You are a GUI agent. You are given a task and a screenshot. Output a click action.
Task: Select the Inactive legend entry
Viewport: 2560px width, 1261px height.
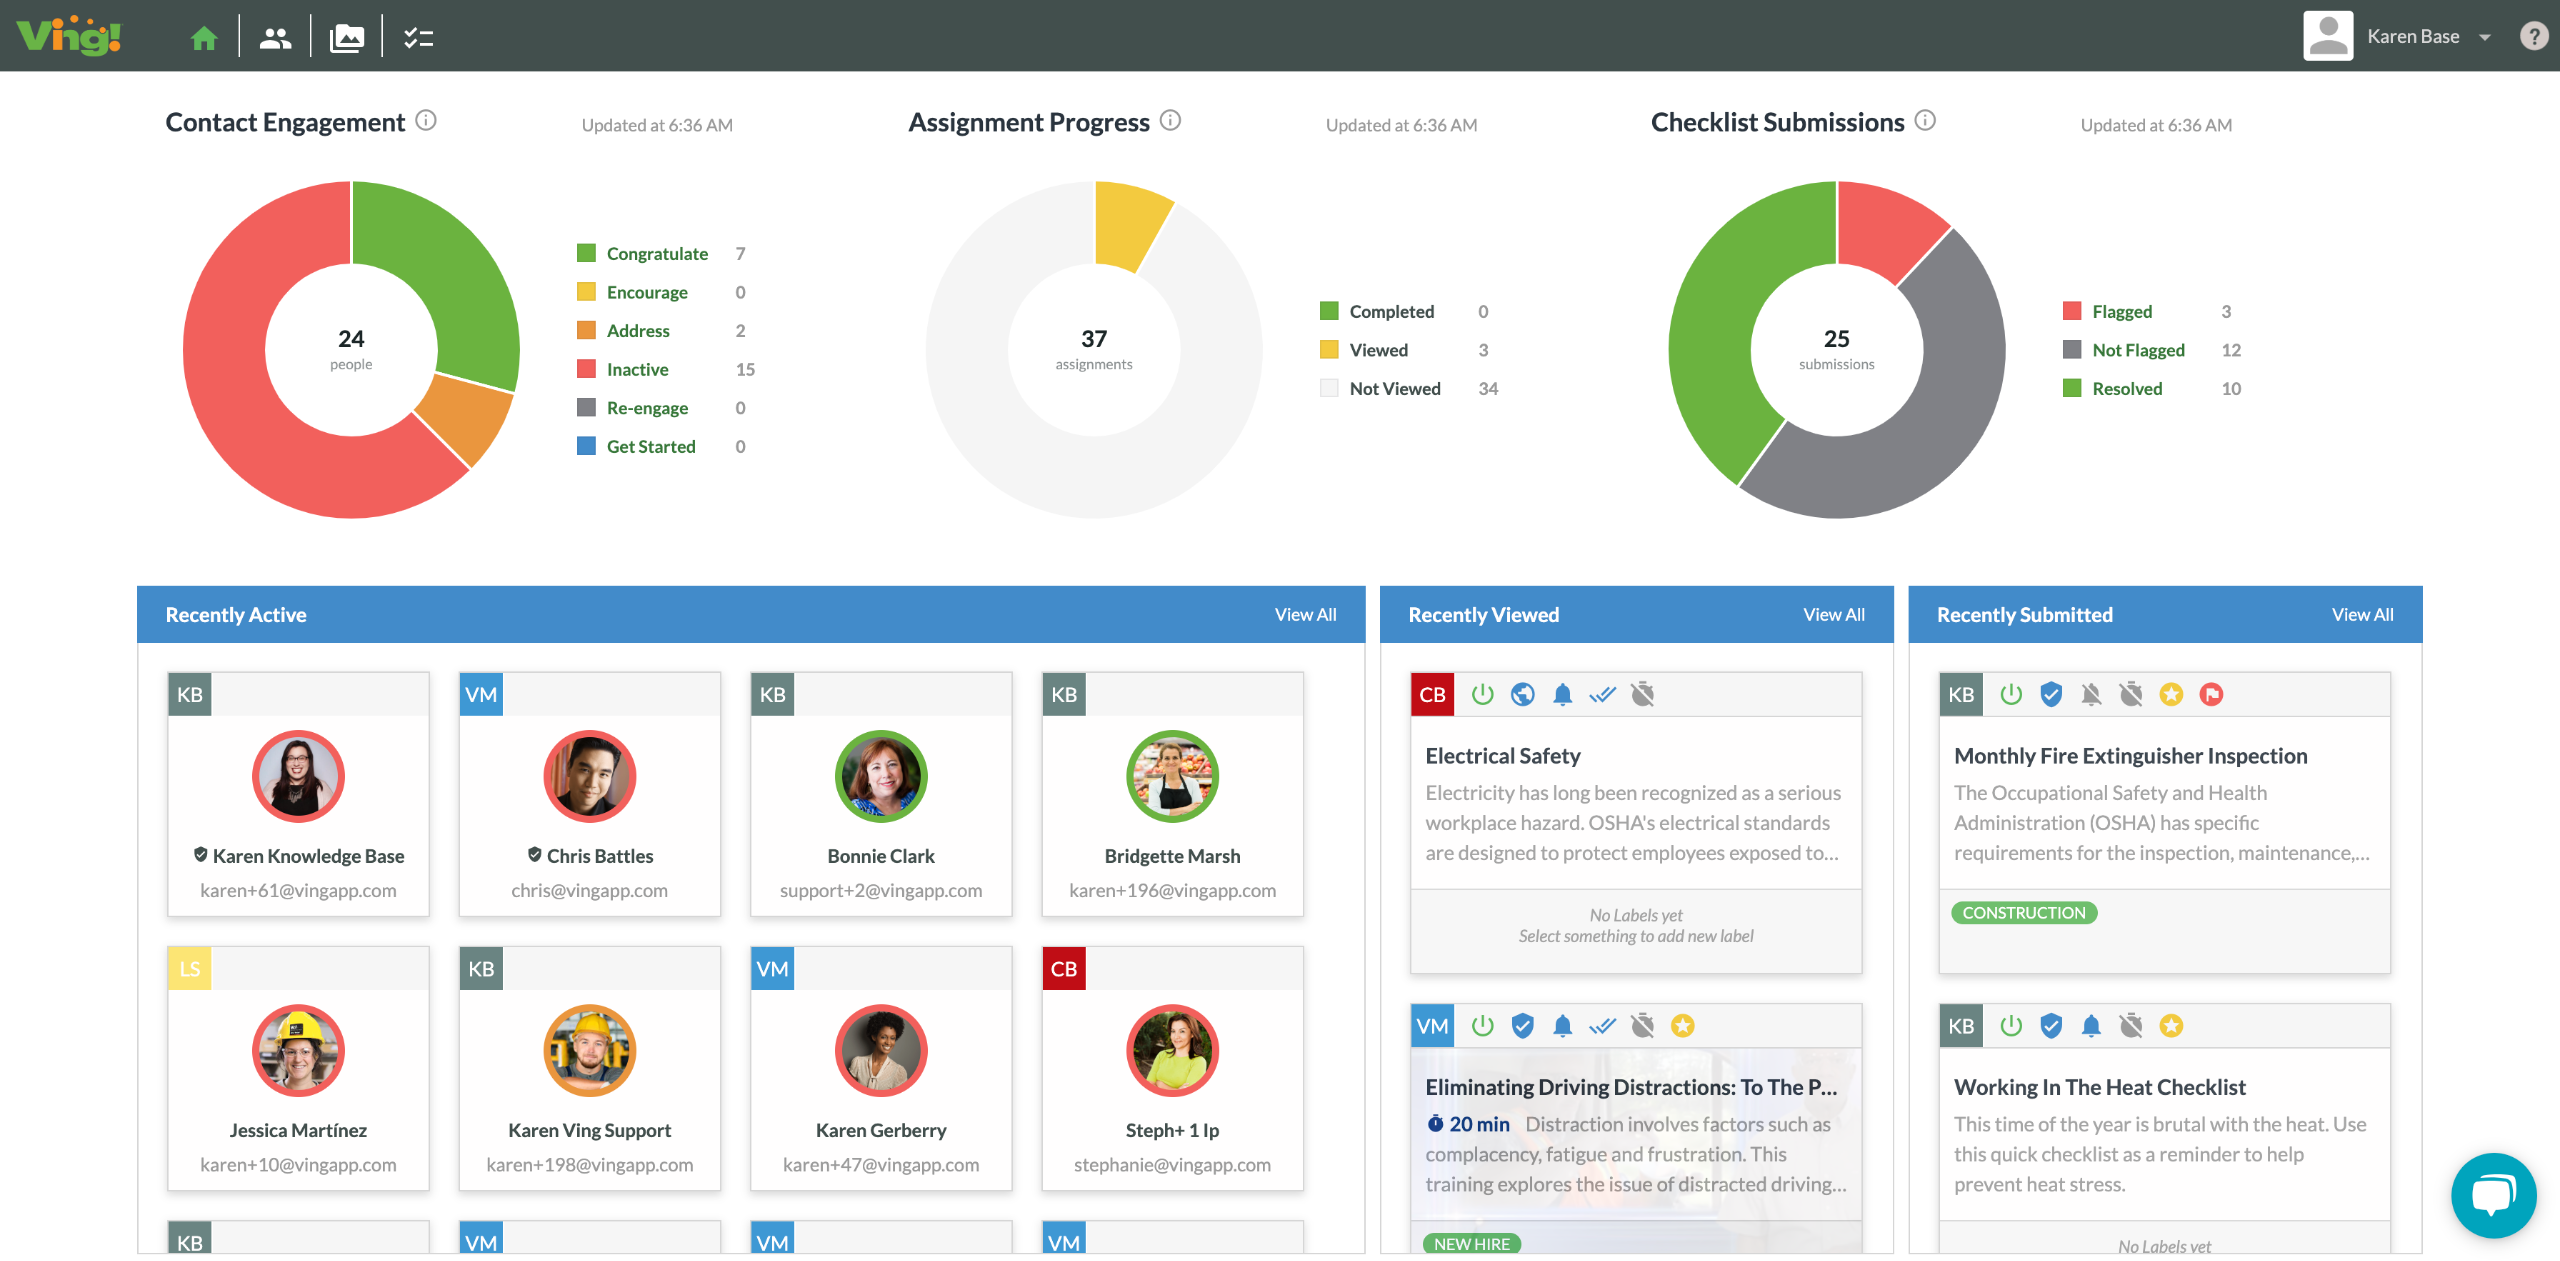pos(637,369)
